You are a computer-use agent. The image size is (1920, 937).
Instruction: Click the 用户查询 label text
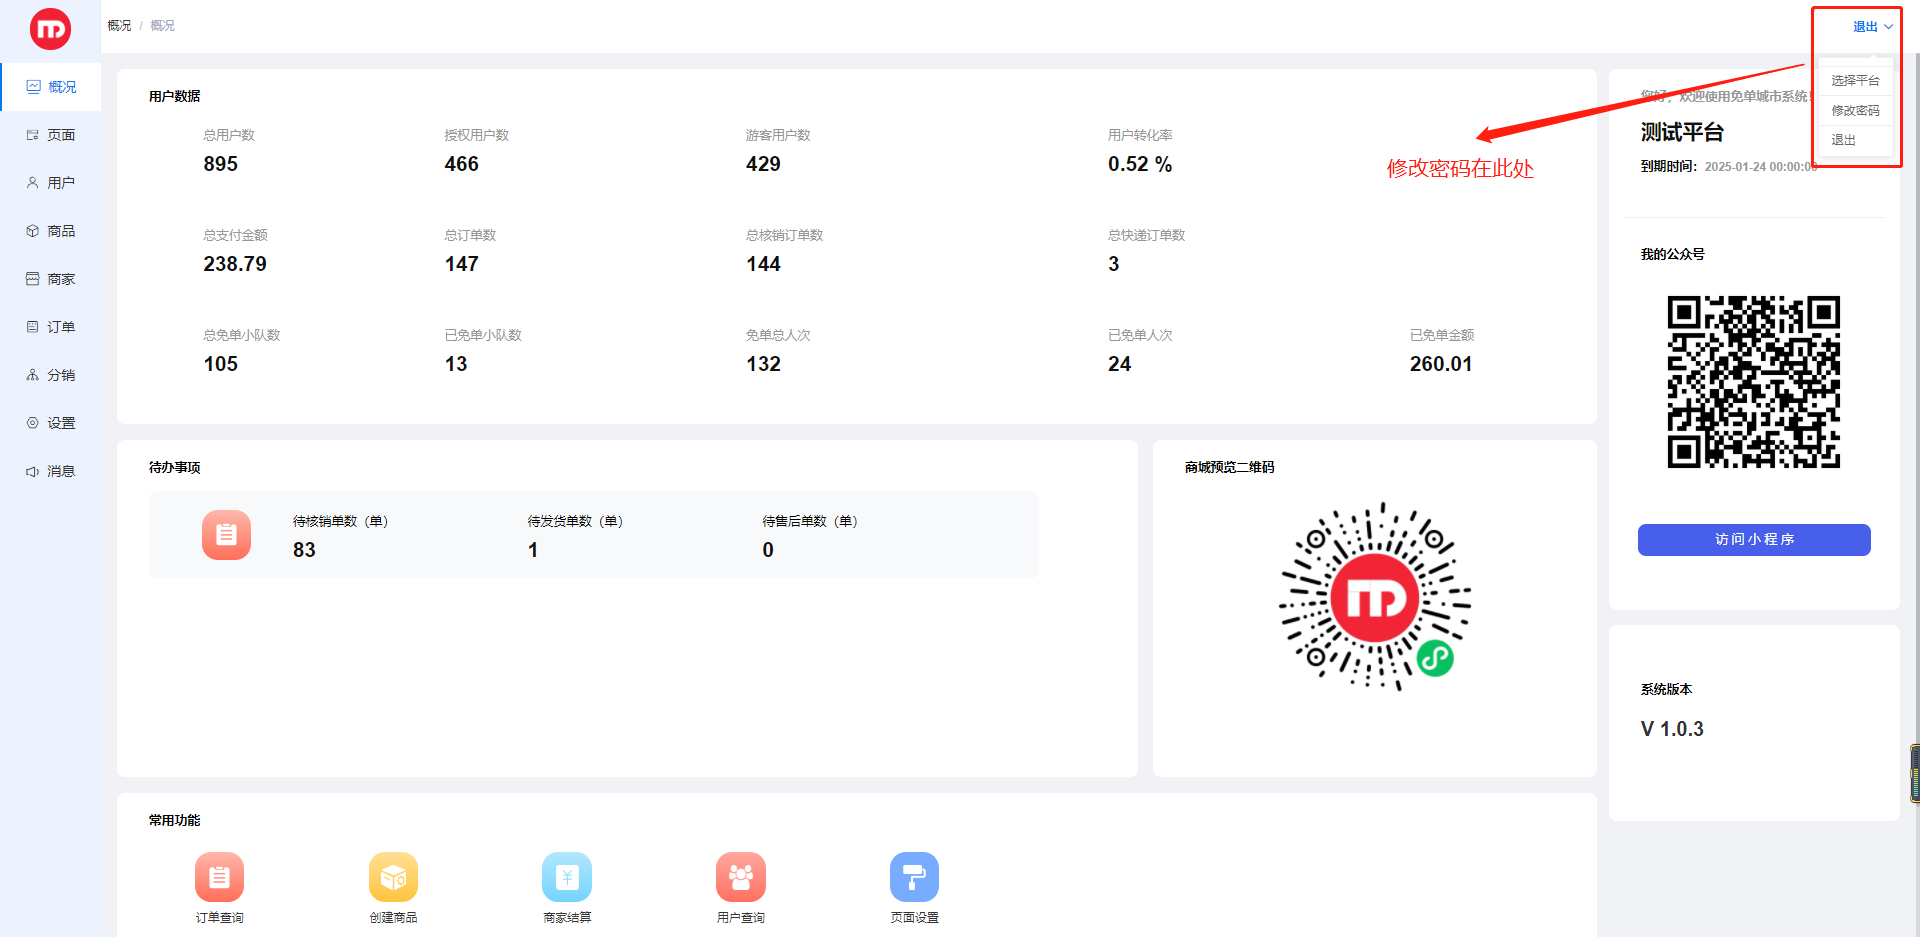pyautogui.click(x=741, y=918)
